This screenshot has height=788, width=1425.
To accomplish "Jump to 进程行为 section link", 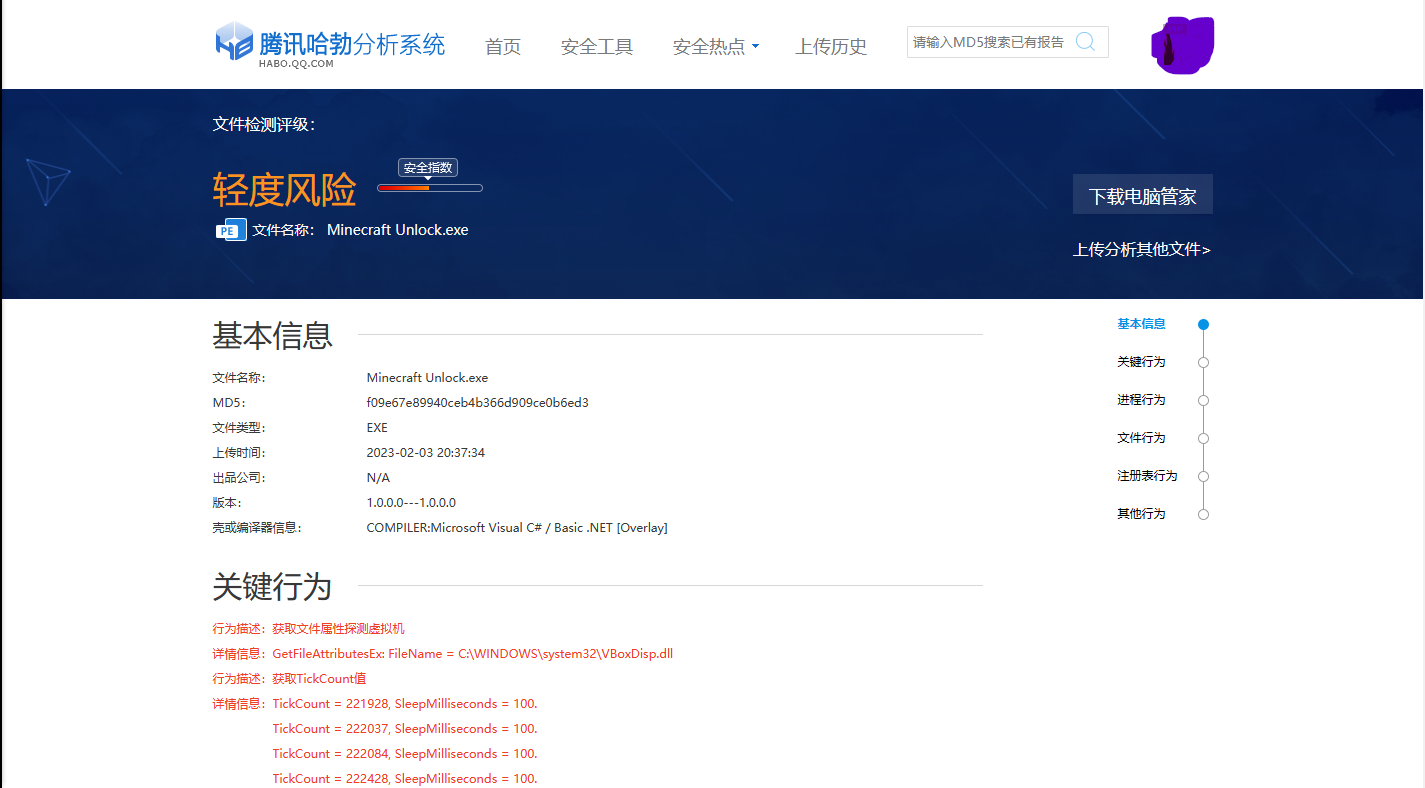I will tap(1141, 400).
